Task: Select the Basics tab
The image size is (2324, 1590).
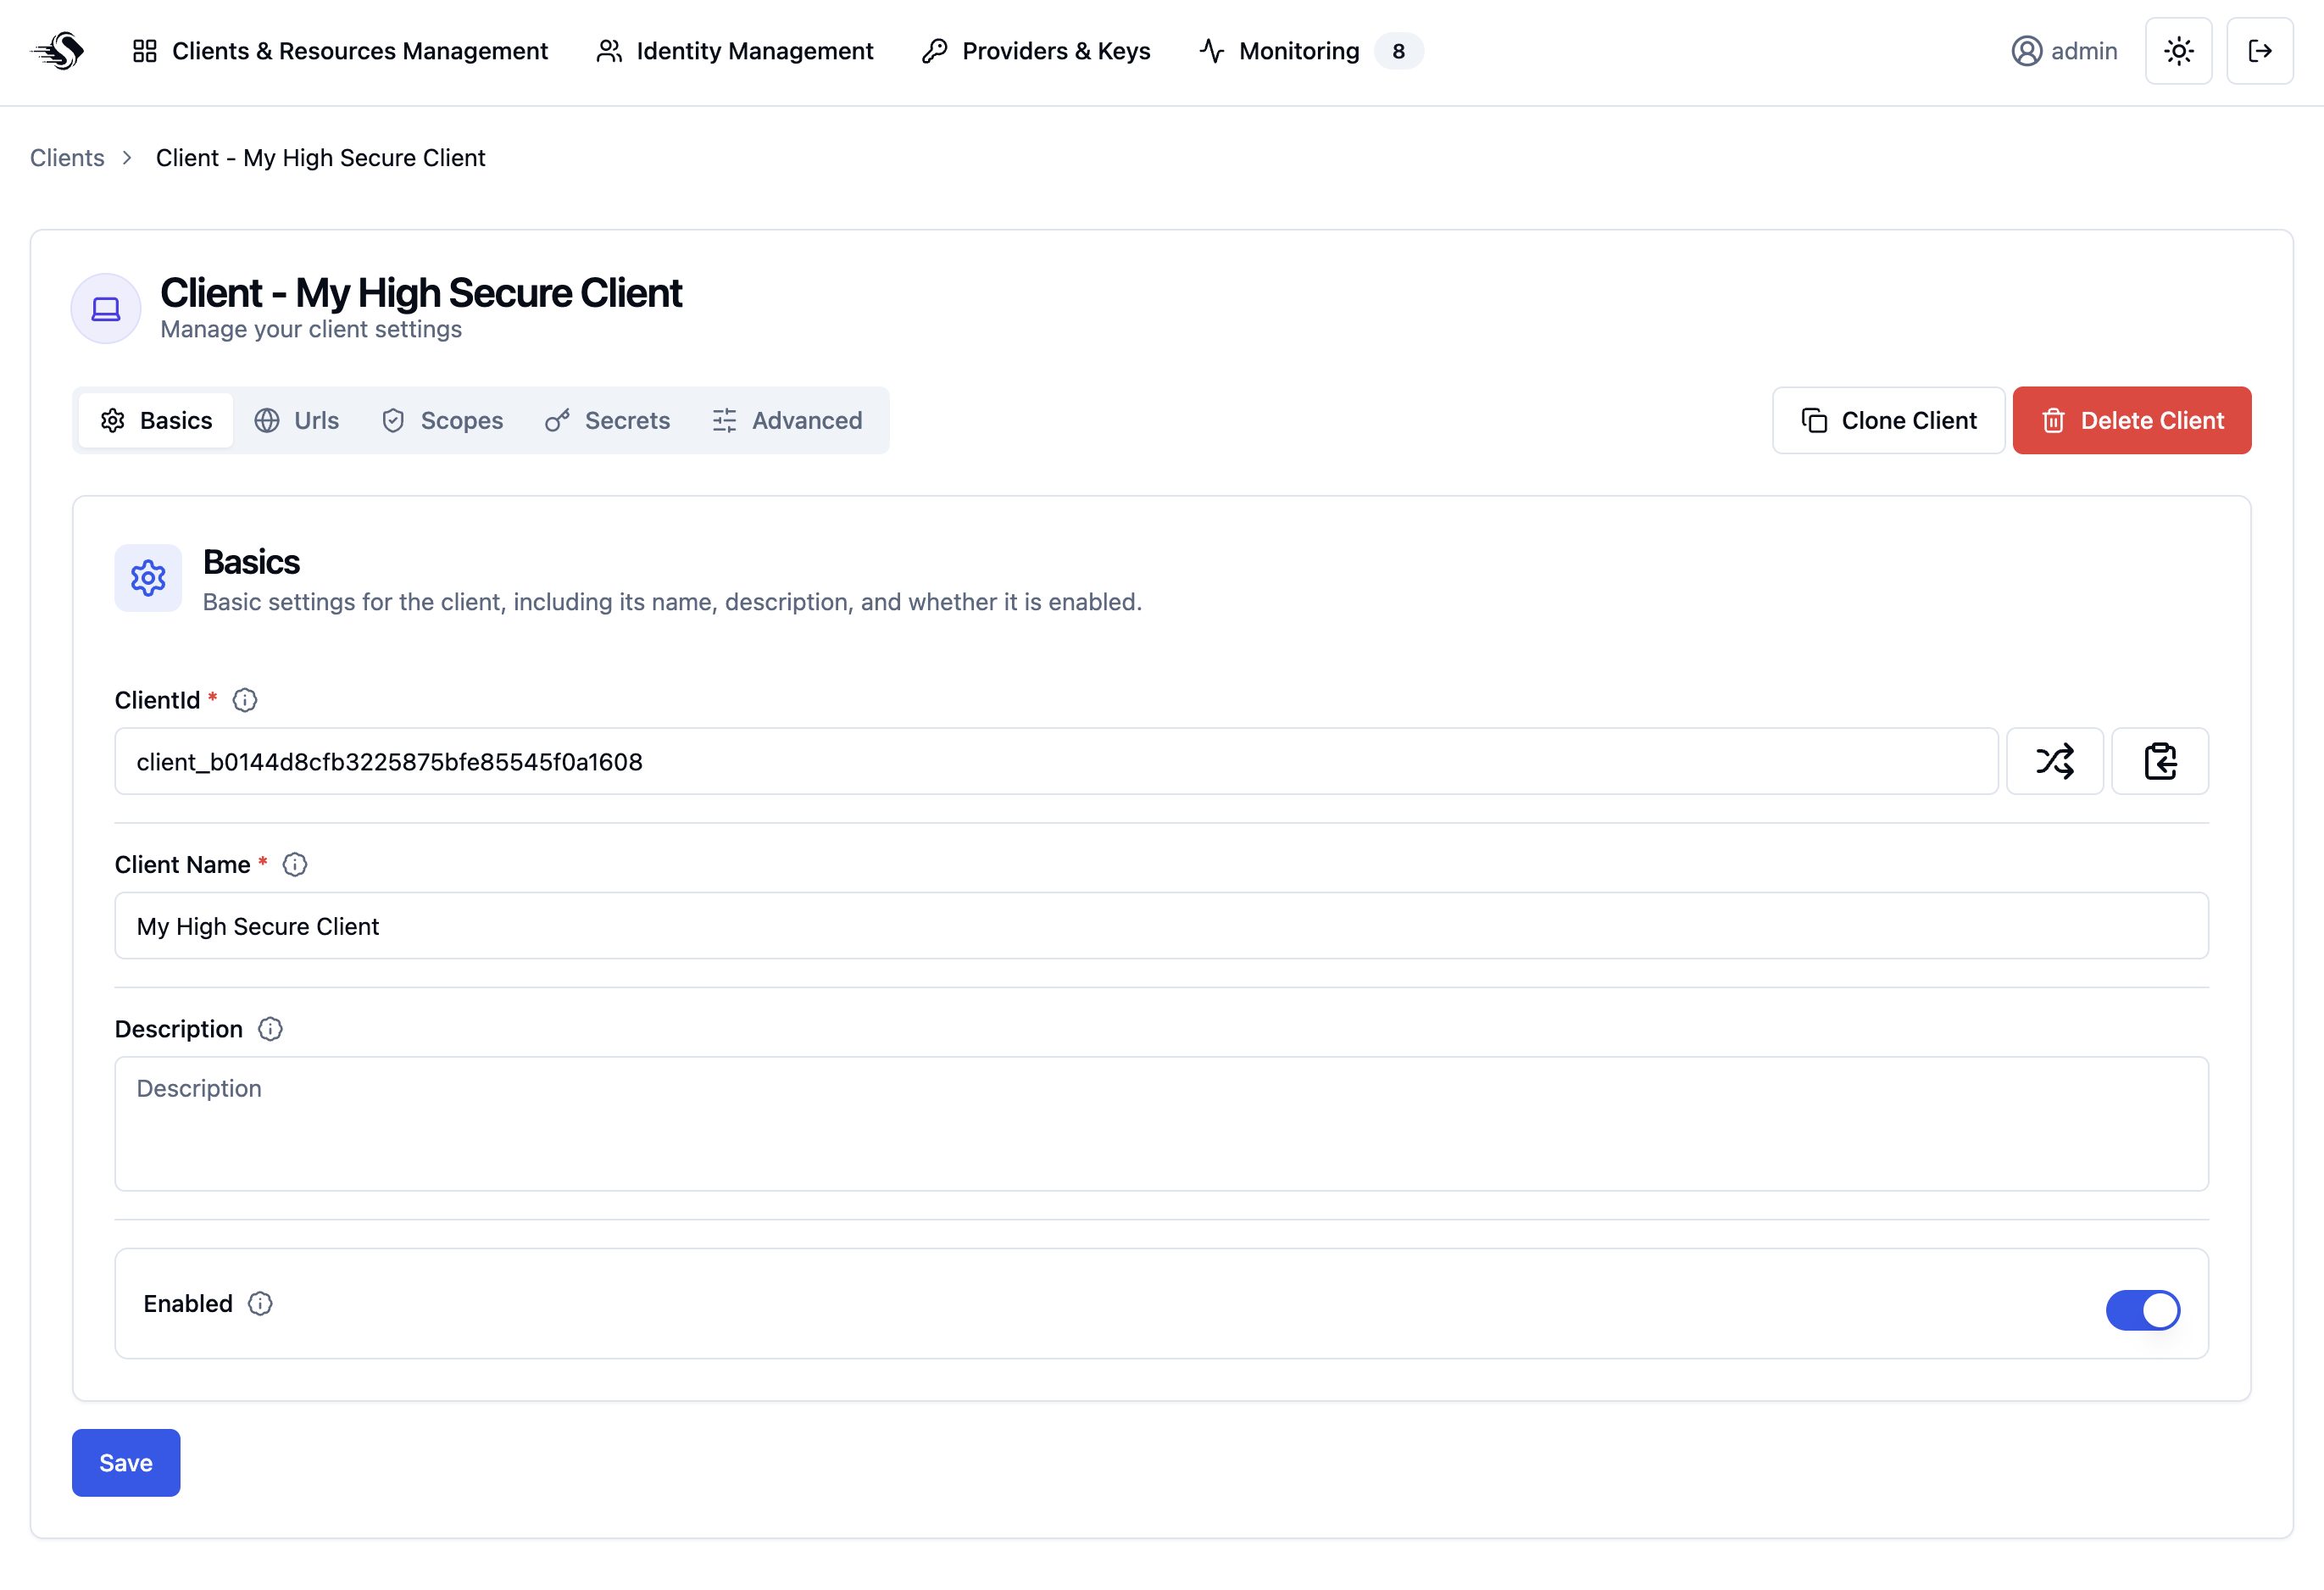Action: click(x=156, y=420)
